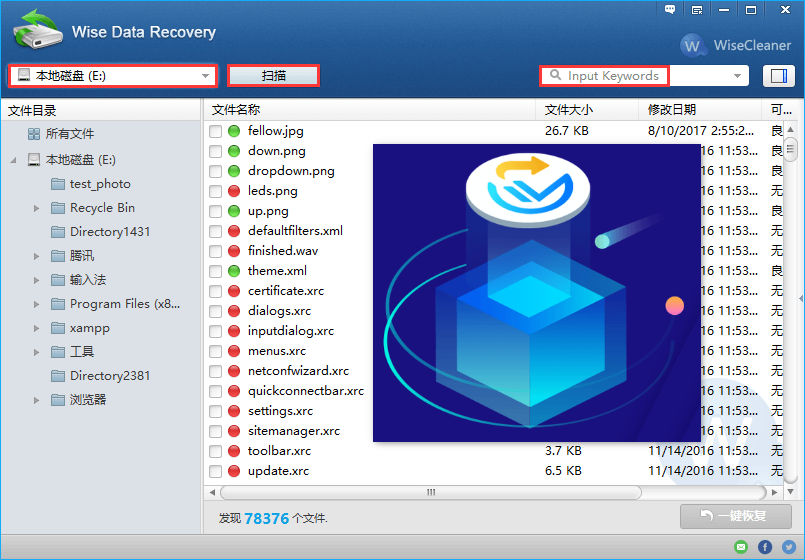Toggle the preview panel layout button
This screenshot has width=805, height=560.
776,76
